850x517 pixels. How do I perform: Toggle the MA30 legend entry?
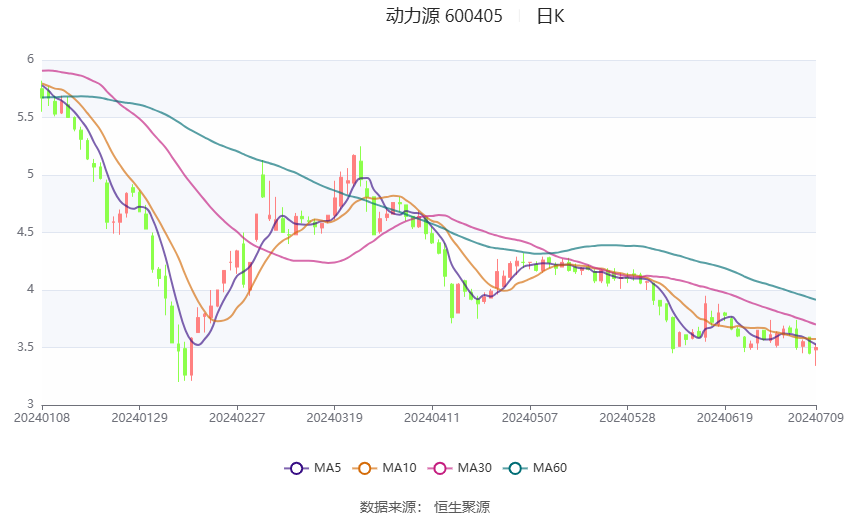(460, 468)
